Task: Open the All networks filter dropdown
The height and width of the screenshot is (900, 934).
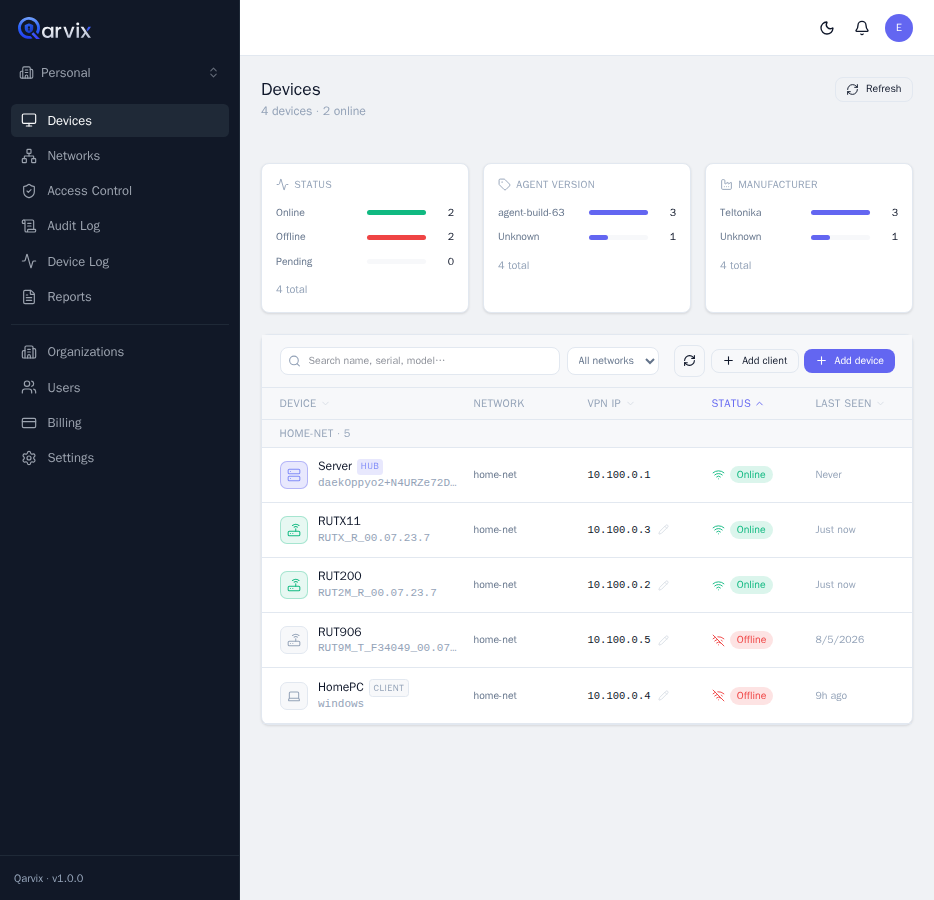Action: coord(612,361)
